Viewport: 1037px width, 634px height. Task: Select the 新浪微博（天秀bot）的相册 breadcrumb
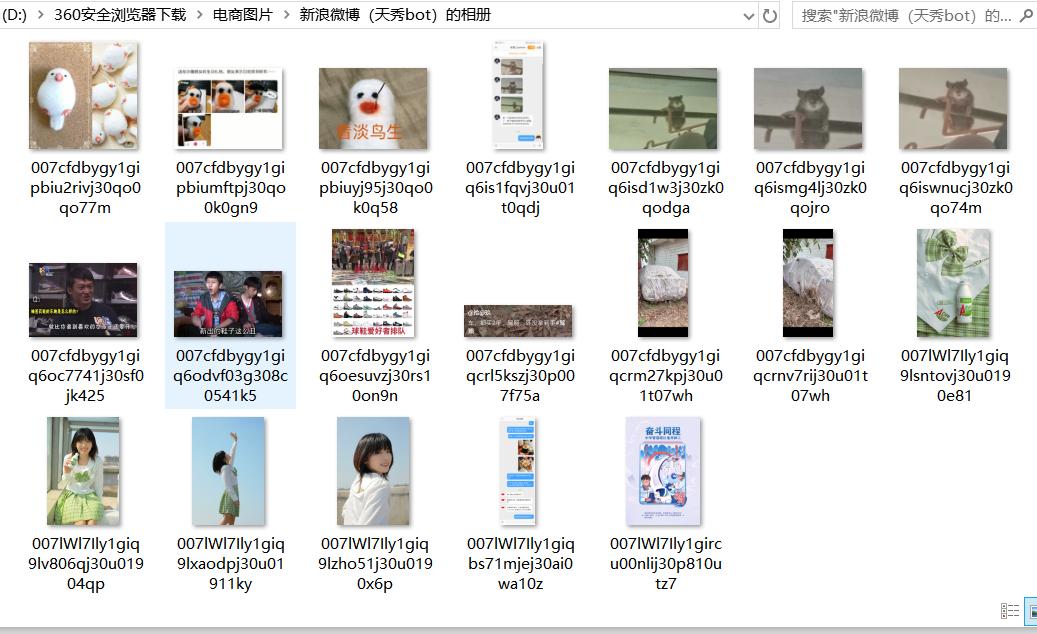click(x=395, y=15)
